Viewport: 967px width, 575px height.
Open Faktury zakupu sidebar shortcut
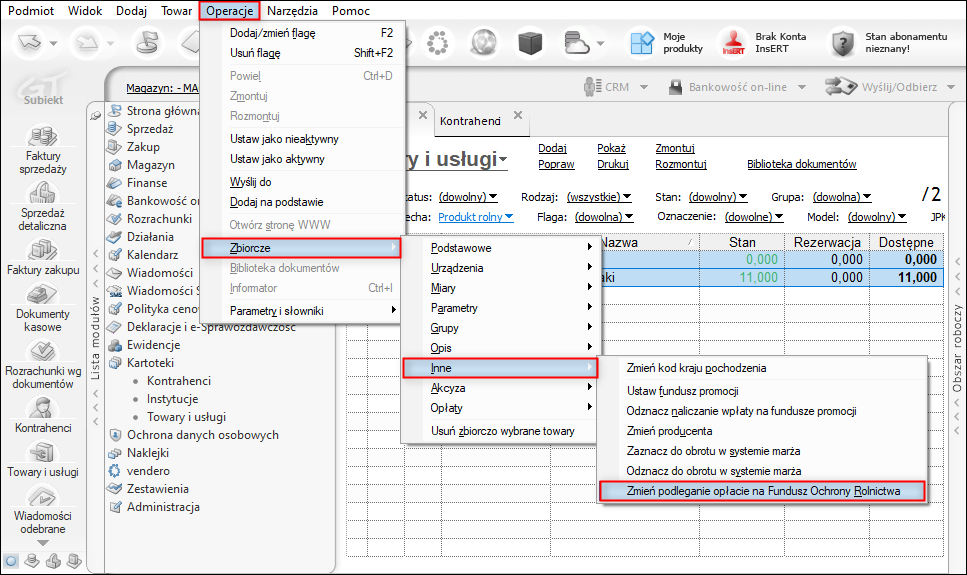pos(43,256)
